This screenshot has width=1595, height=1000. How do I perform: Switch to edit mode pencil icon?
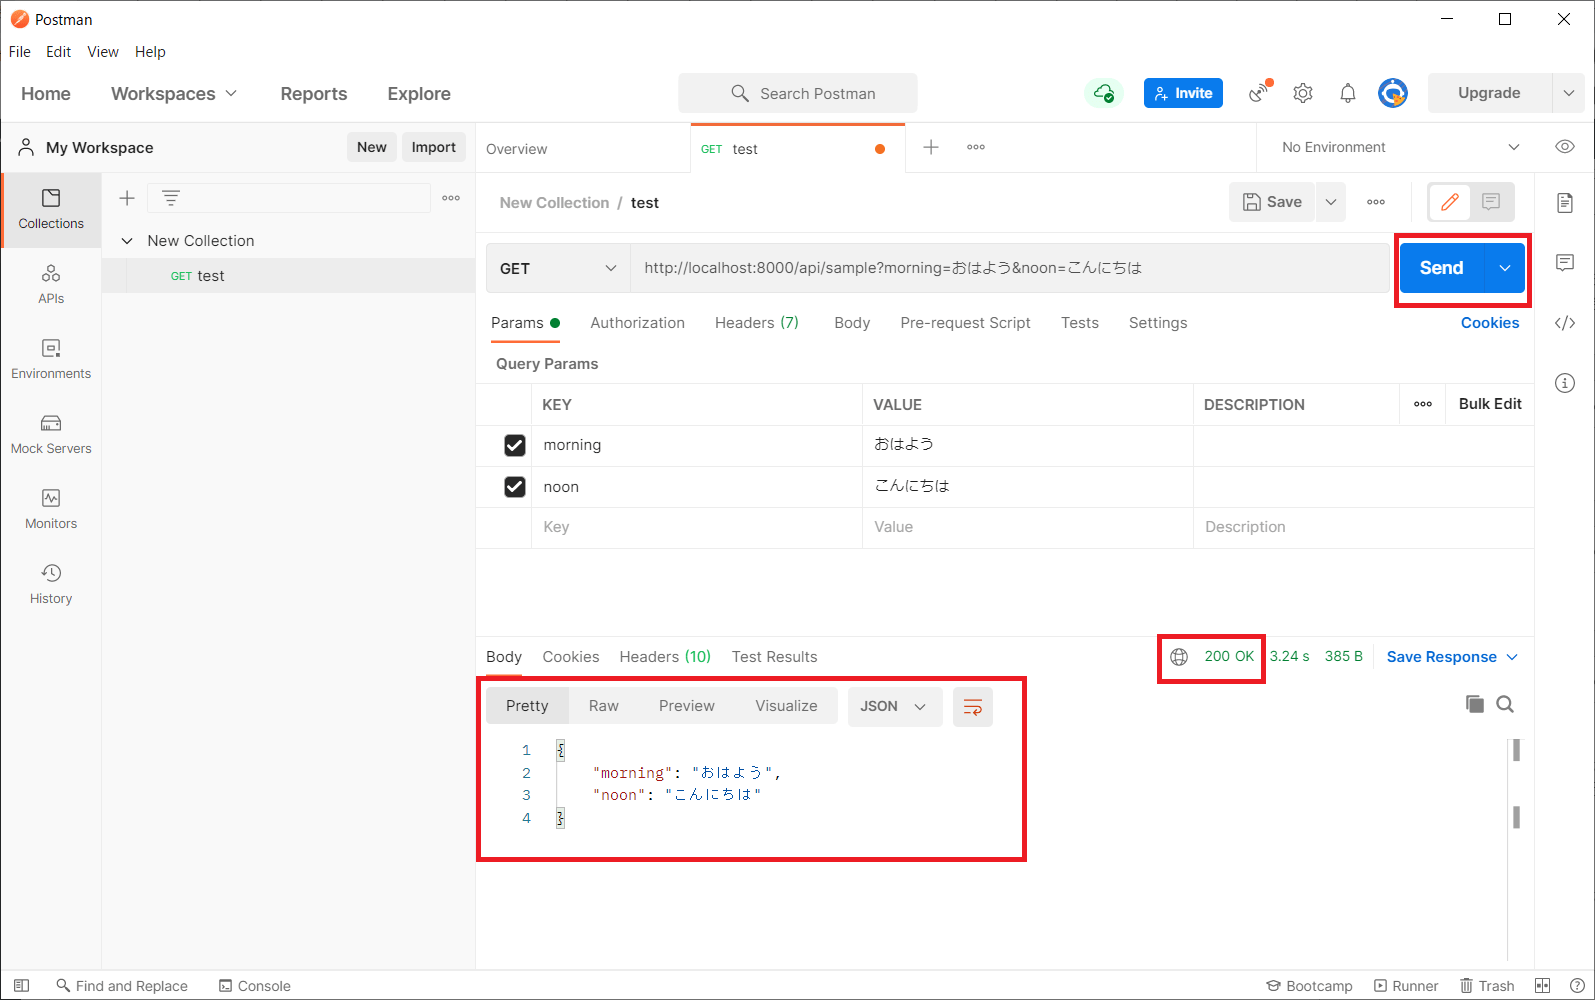click(1449, 202)
